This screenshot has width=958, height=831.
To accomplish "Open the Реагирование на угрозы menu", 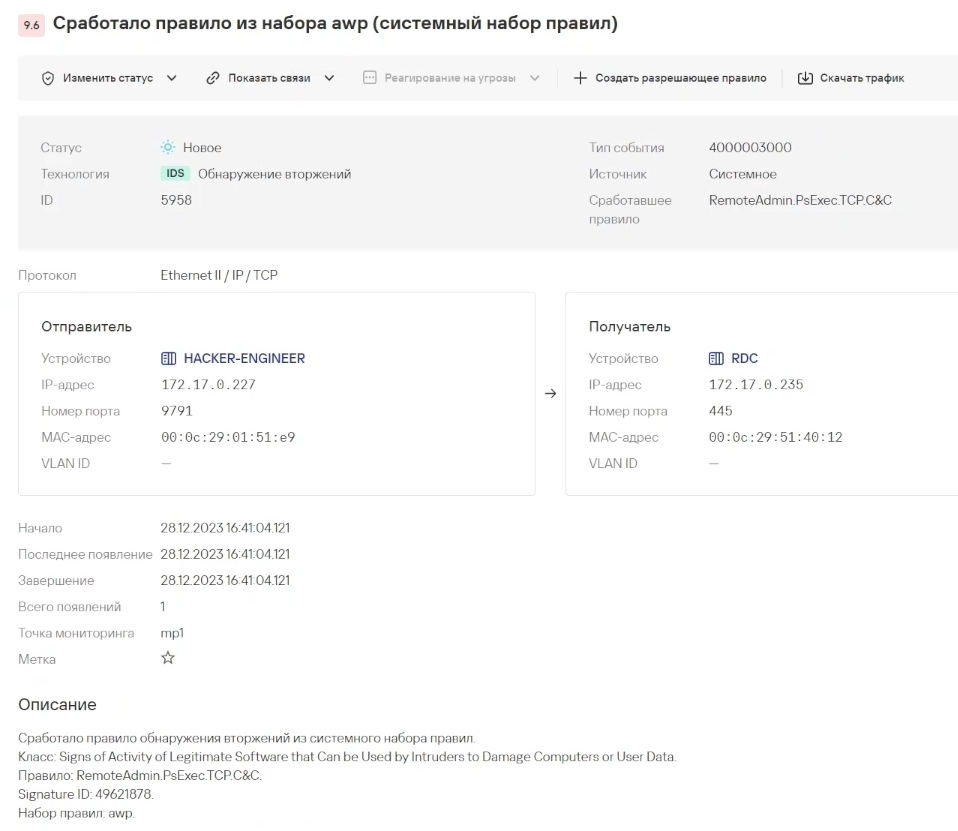I will click(x=449, y=79).
